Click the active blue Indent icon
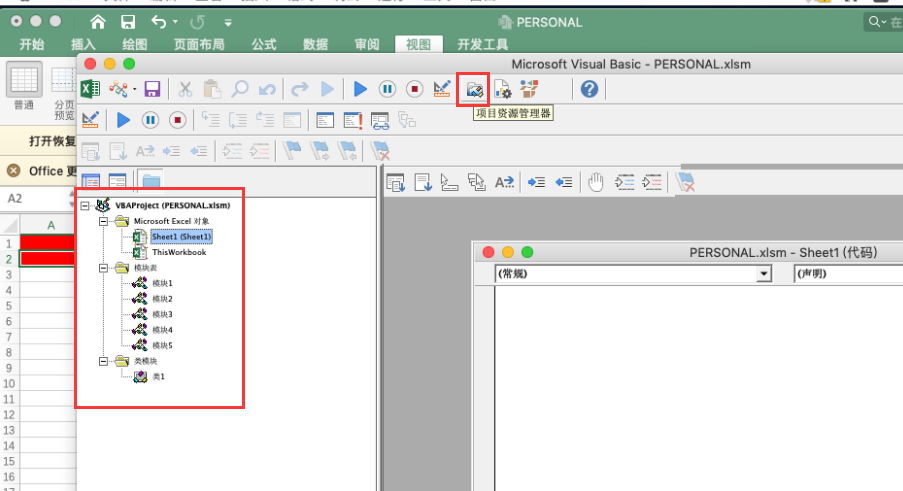The image size is (903, 491). point(536,182)
